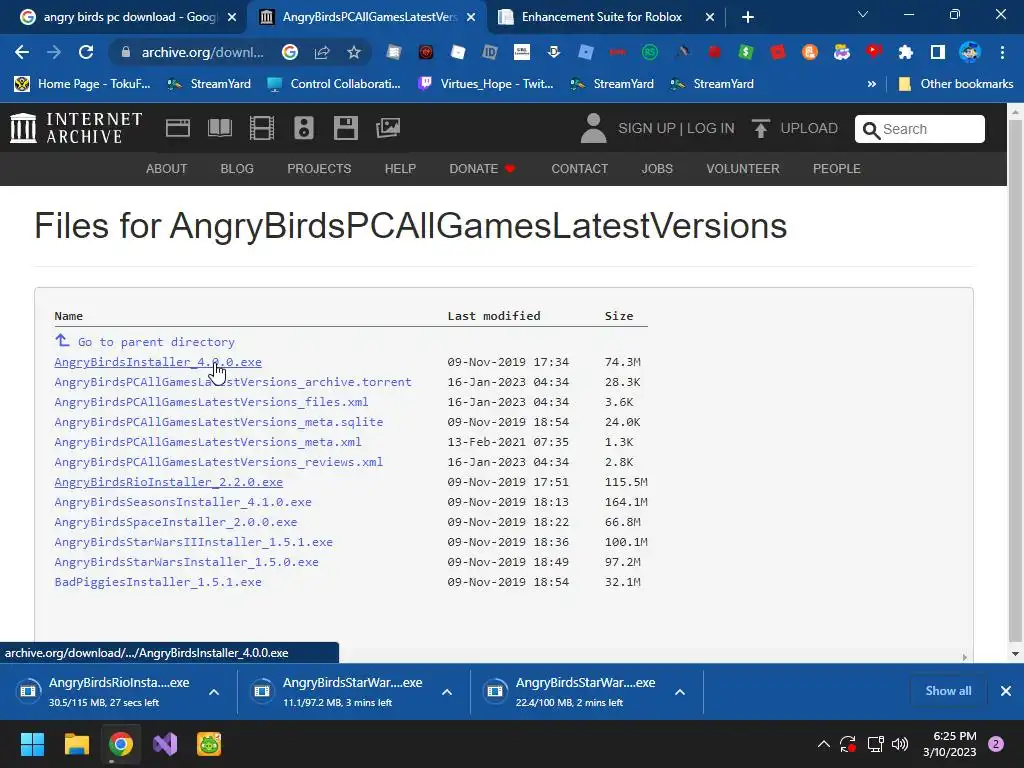Open the HELP menu item

400,168
